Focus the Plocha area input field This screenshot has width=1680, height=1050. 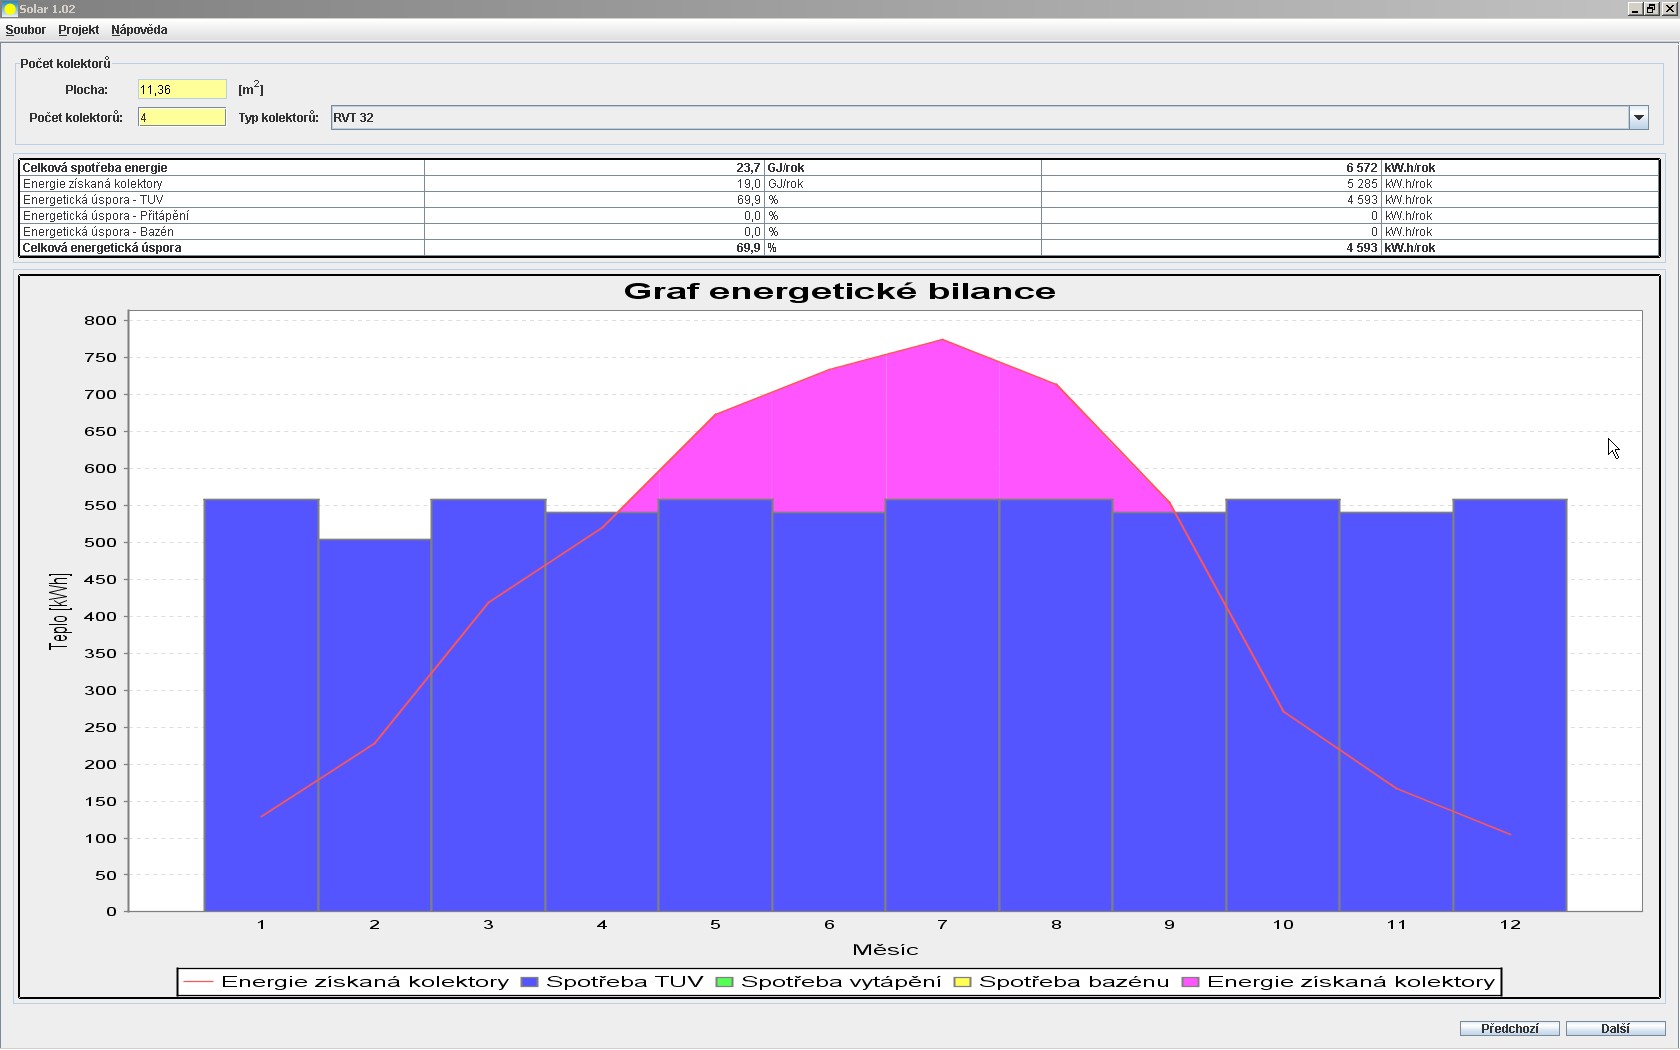pos(182,90)
